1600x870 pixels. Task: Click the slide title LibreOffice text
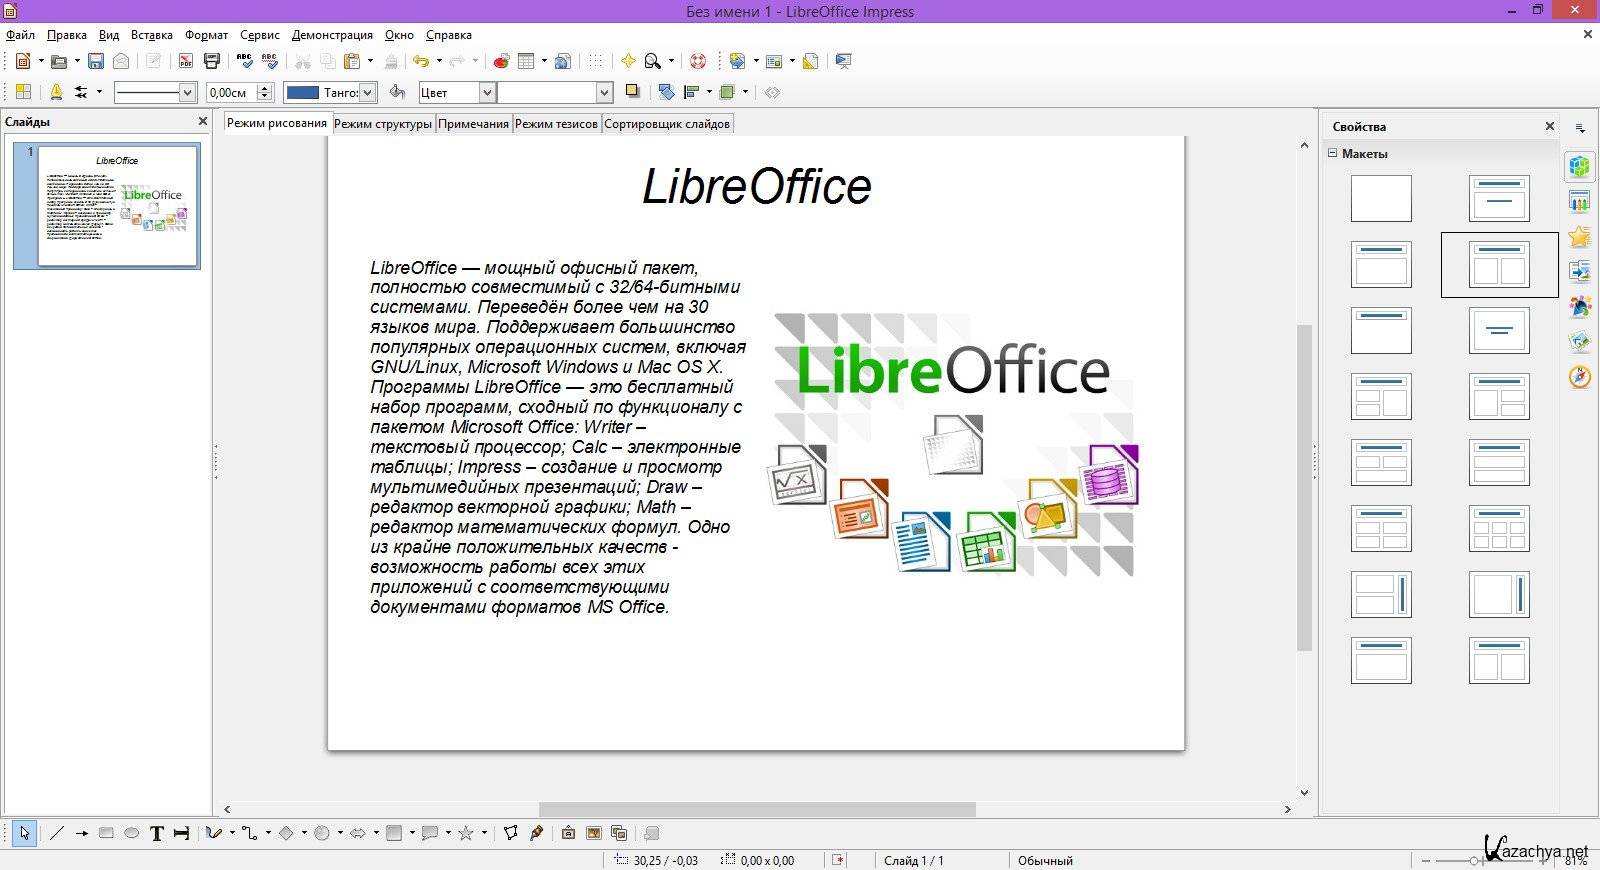click(757, 187)
